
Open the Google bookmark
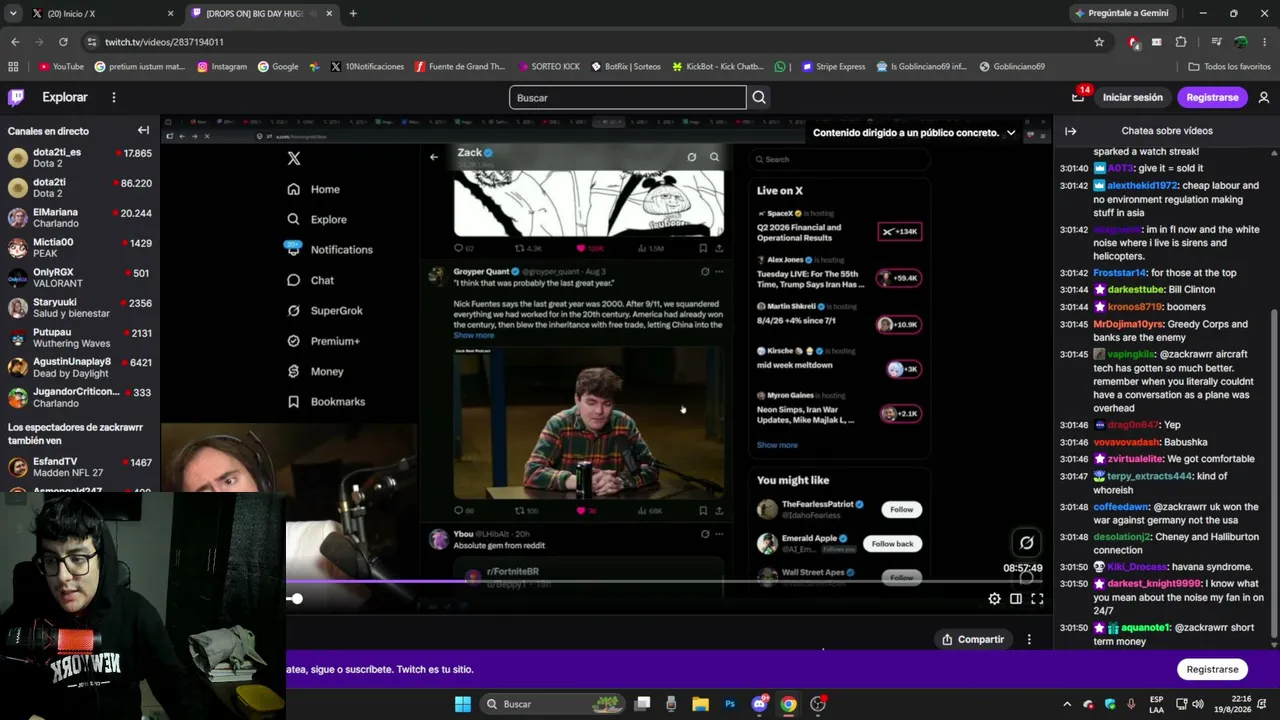pyautogui.click(x=278, y=67)
